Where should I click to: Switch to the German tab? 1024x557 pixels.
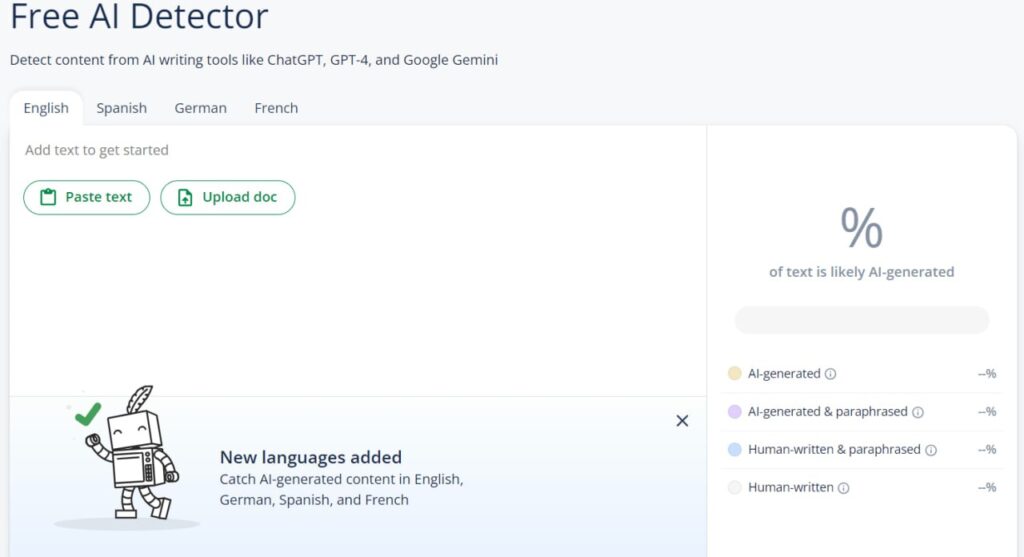(x=200, y=108)
